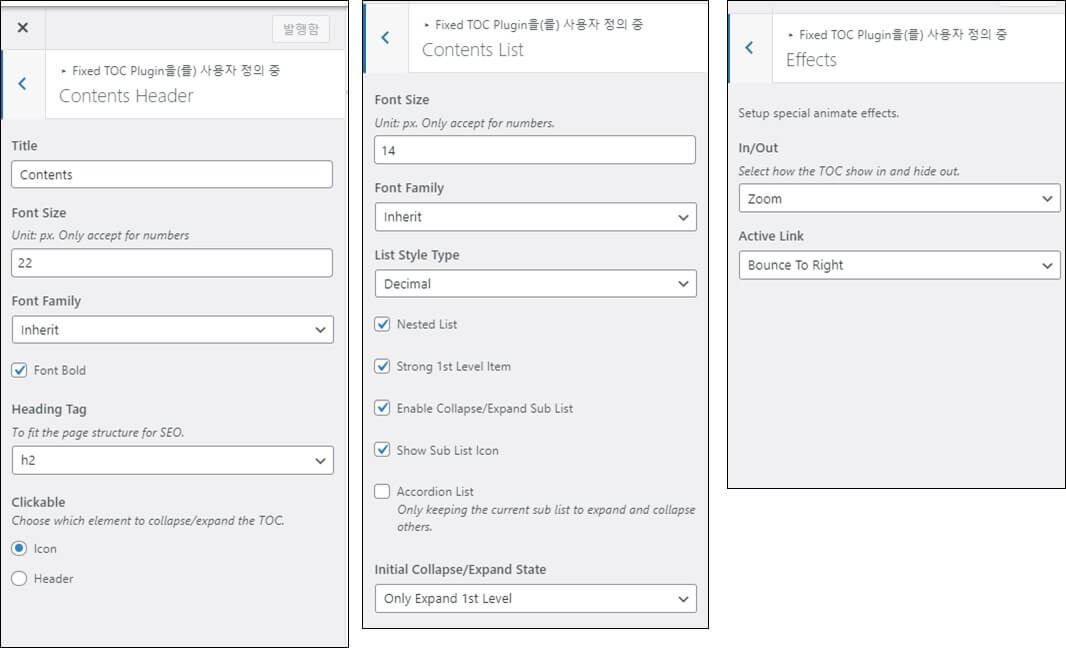The image size is (1066, 648).
Task: Click the 발행함 publish button
Action: 300,28
